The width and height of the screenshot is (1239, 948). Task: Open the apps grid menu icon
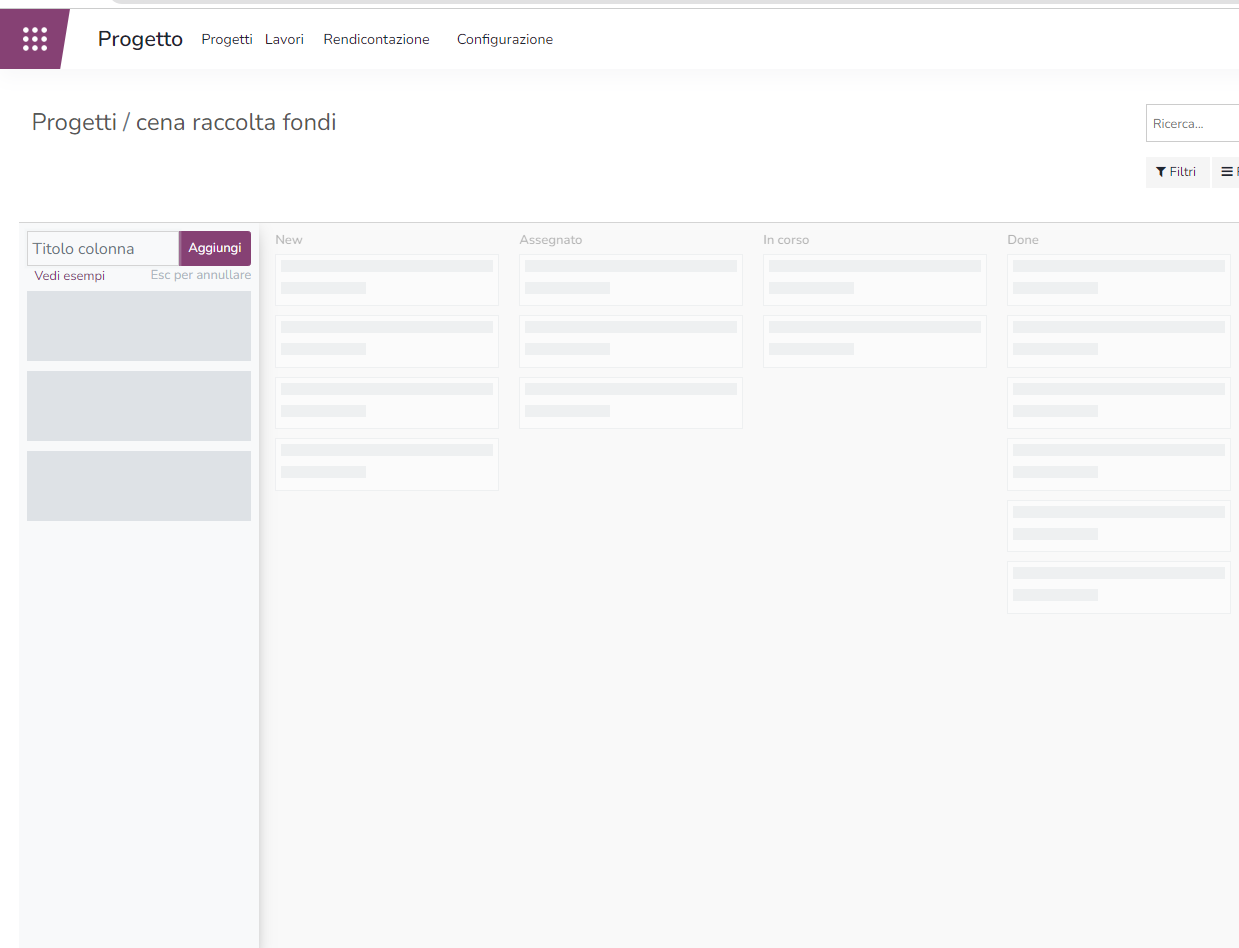(x=35, y=39)
